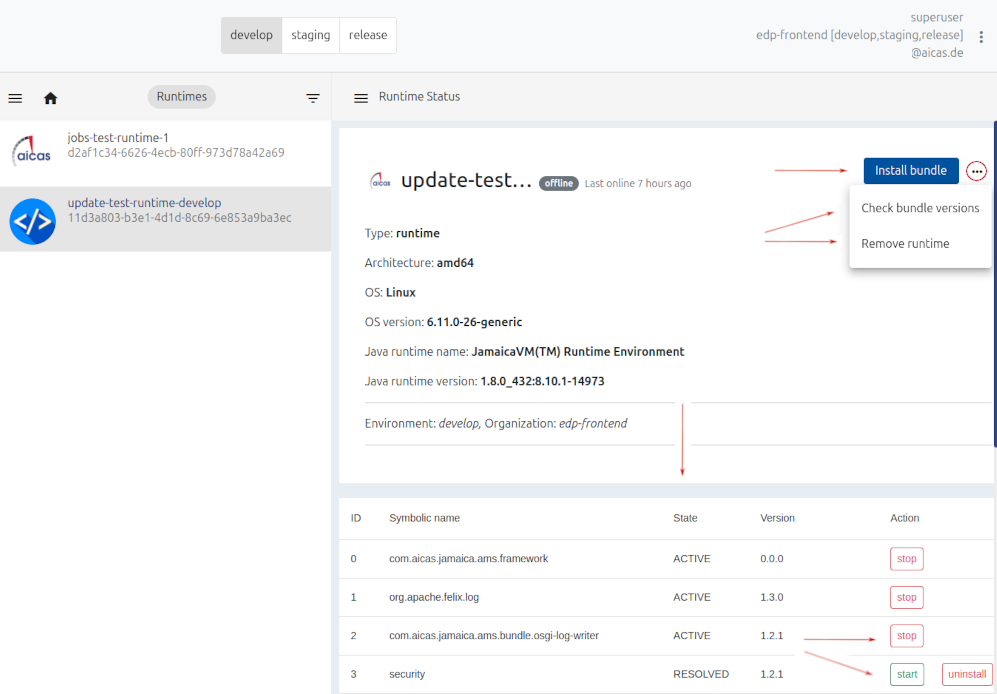
Task: Select jobs-test-runtime-1 in the runtimes list
Action: pyautogui.click(x=176, y=145)
